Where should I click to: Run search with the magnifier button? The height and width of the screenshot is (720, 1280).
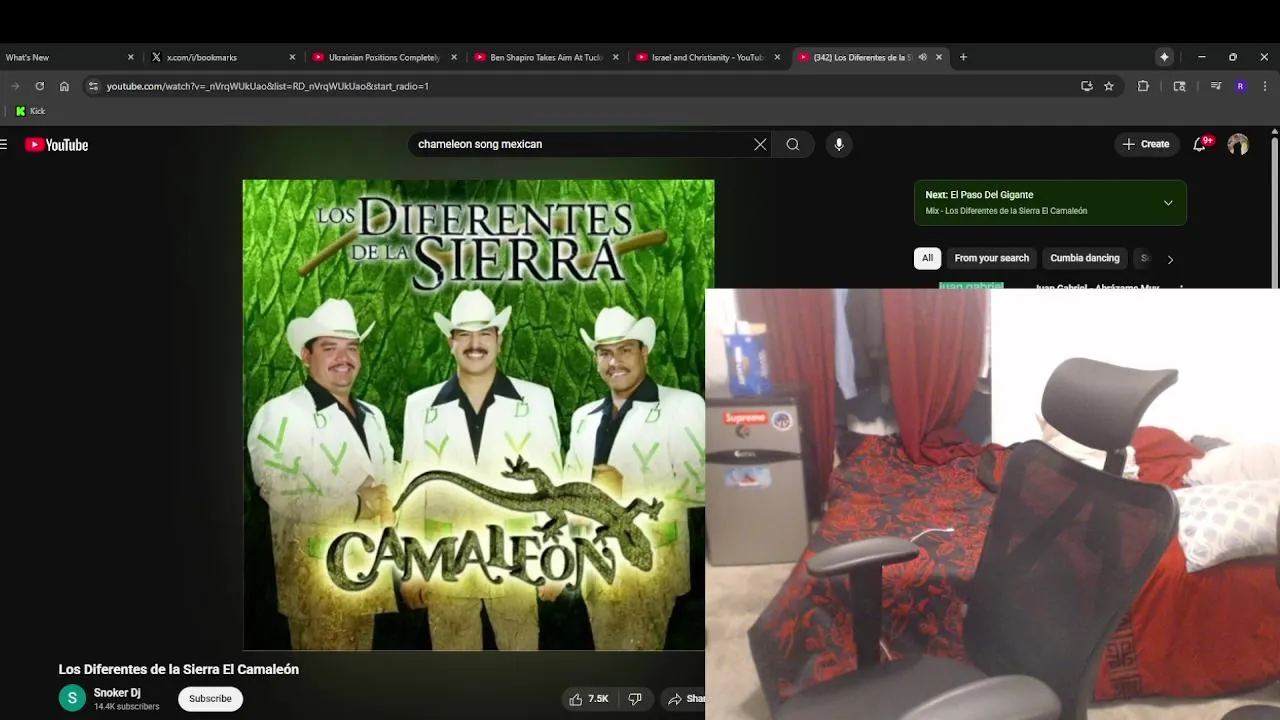[793, 144]
